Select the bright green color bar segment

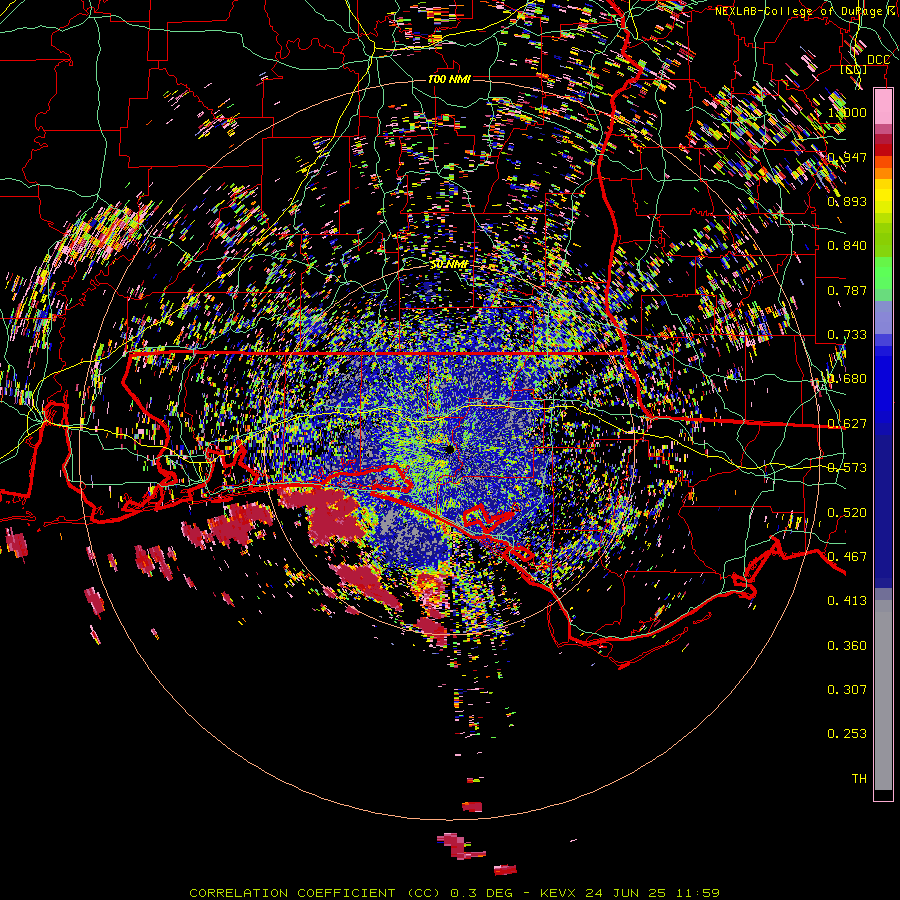(x=883, y=273)
